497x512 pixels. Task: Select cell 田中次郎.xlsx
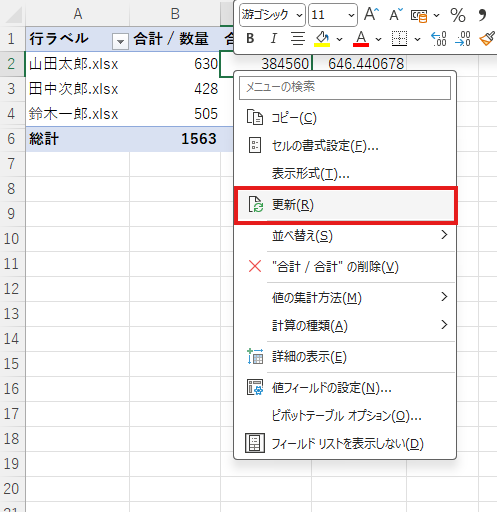click(x=77, y=89)
